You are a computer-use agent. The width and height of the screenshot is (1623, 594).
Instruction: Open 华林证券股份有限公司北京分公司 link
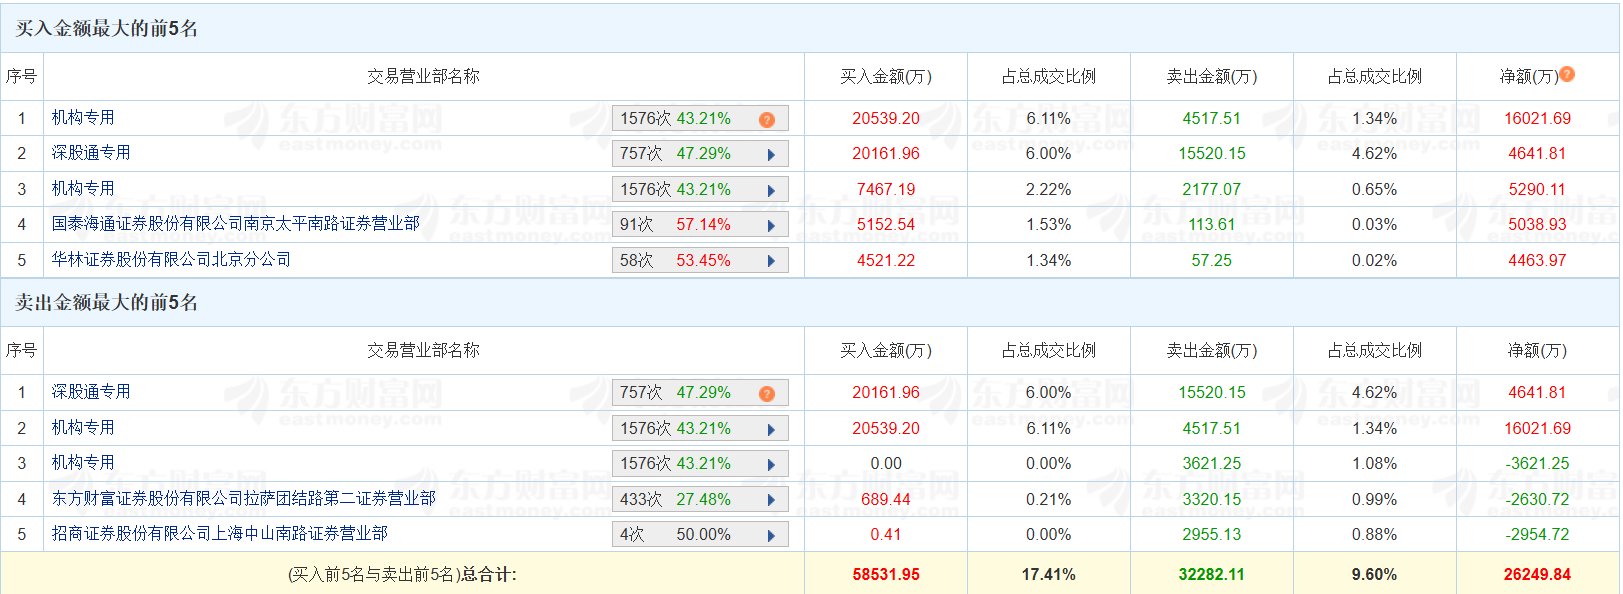171,260
